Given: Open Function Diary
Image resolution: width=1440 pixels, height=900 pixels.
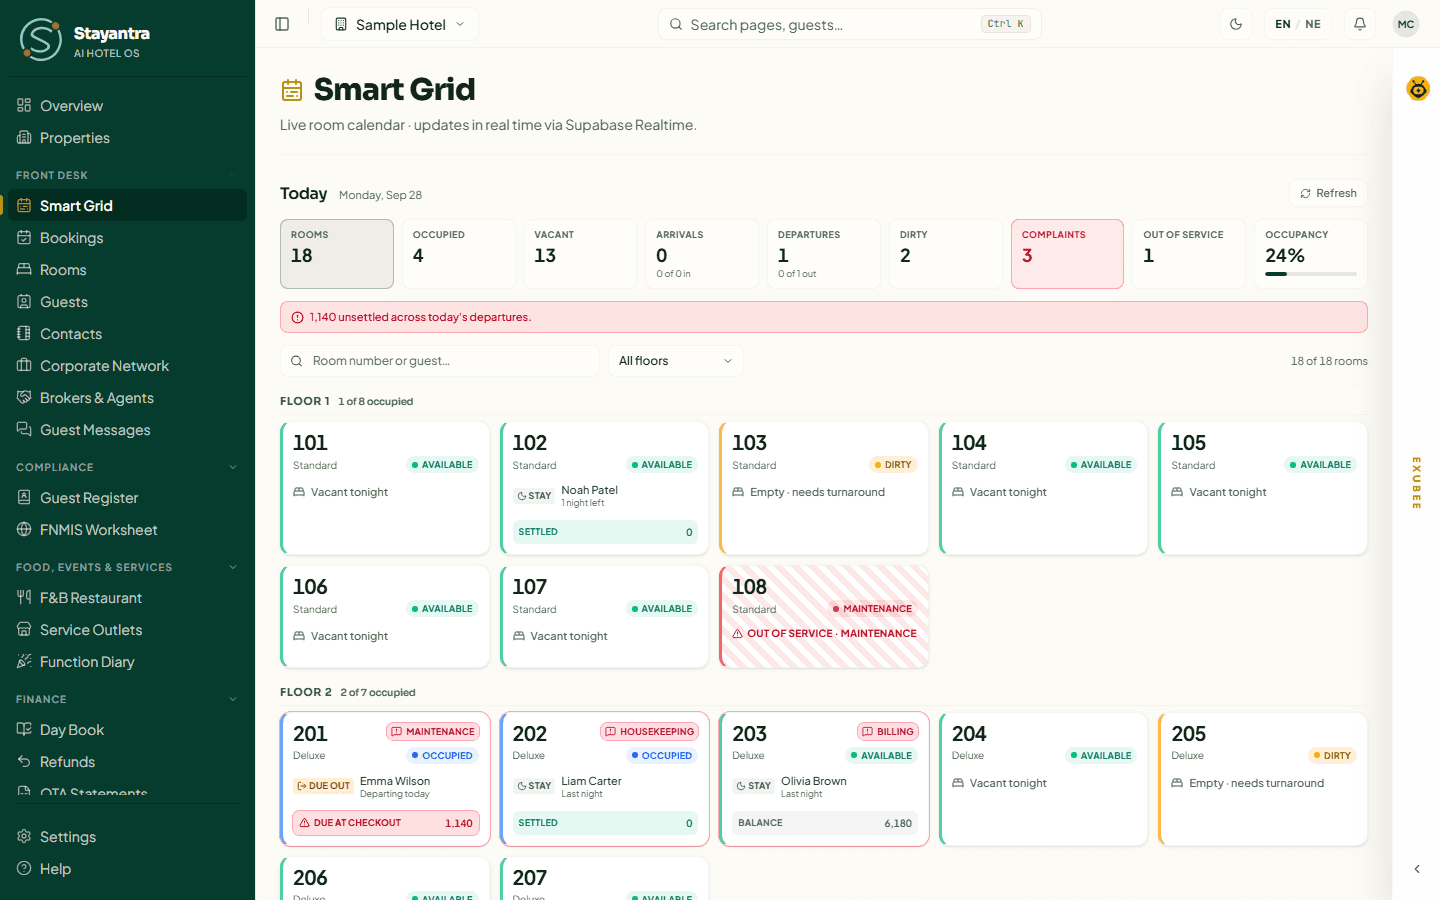Looking at the screenshot, I should (x=127, y=662).
